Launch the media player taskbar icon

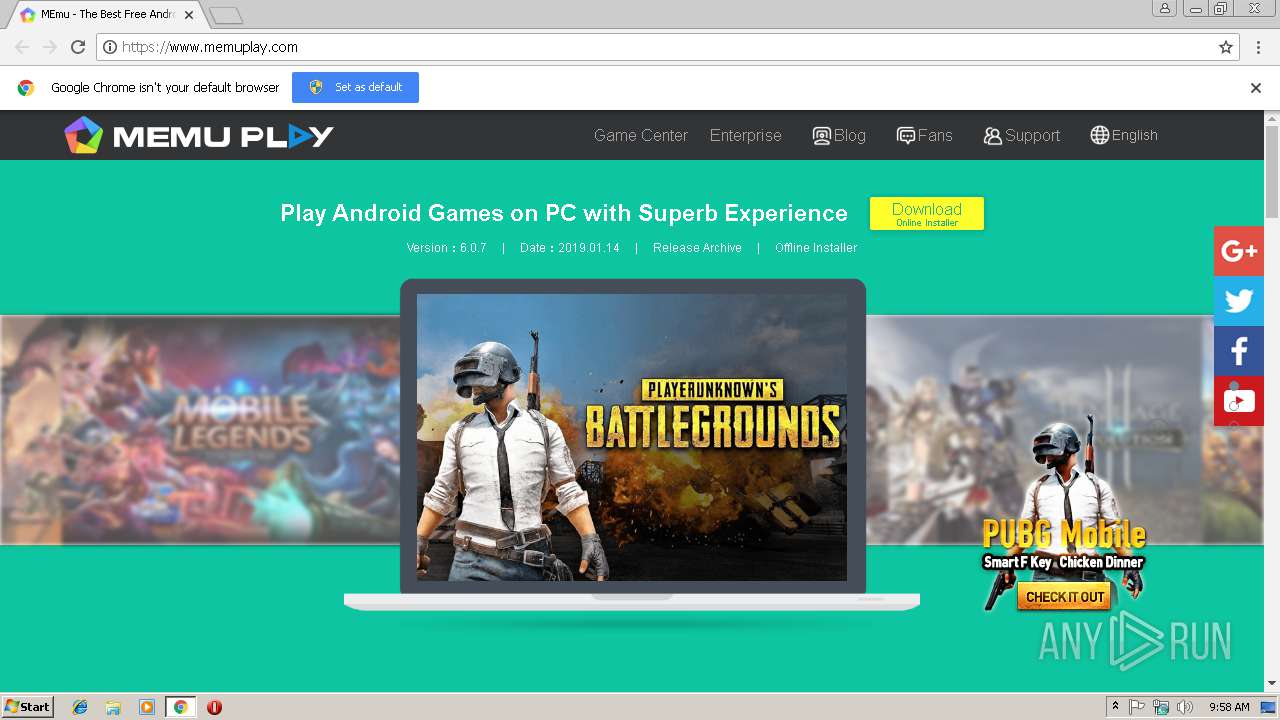coord(147,707)
